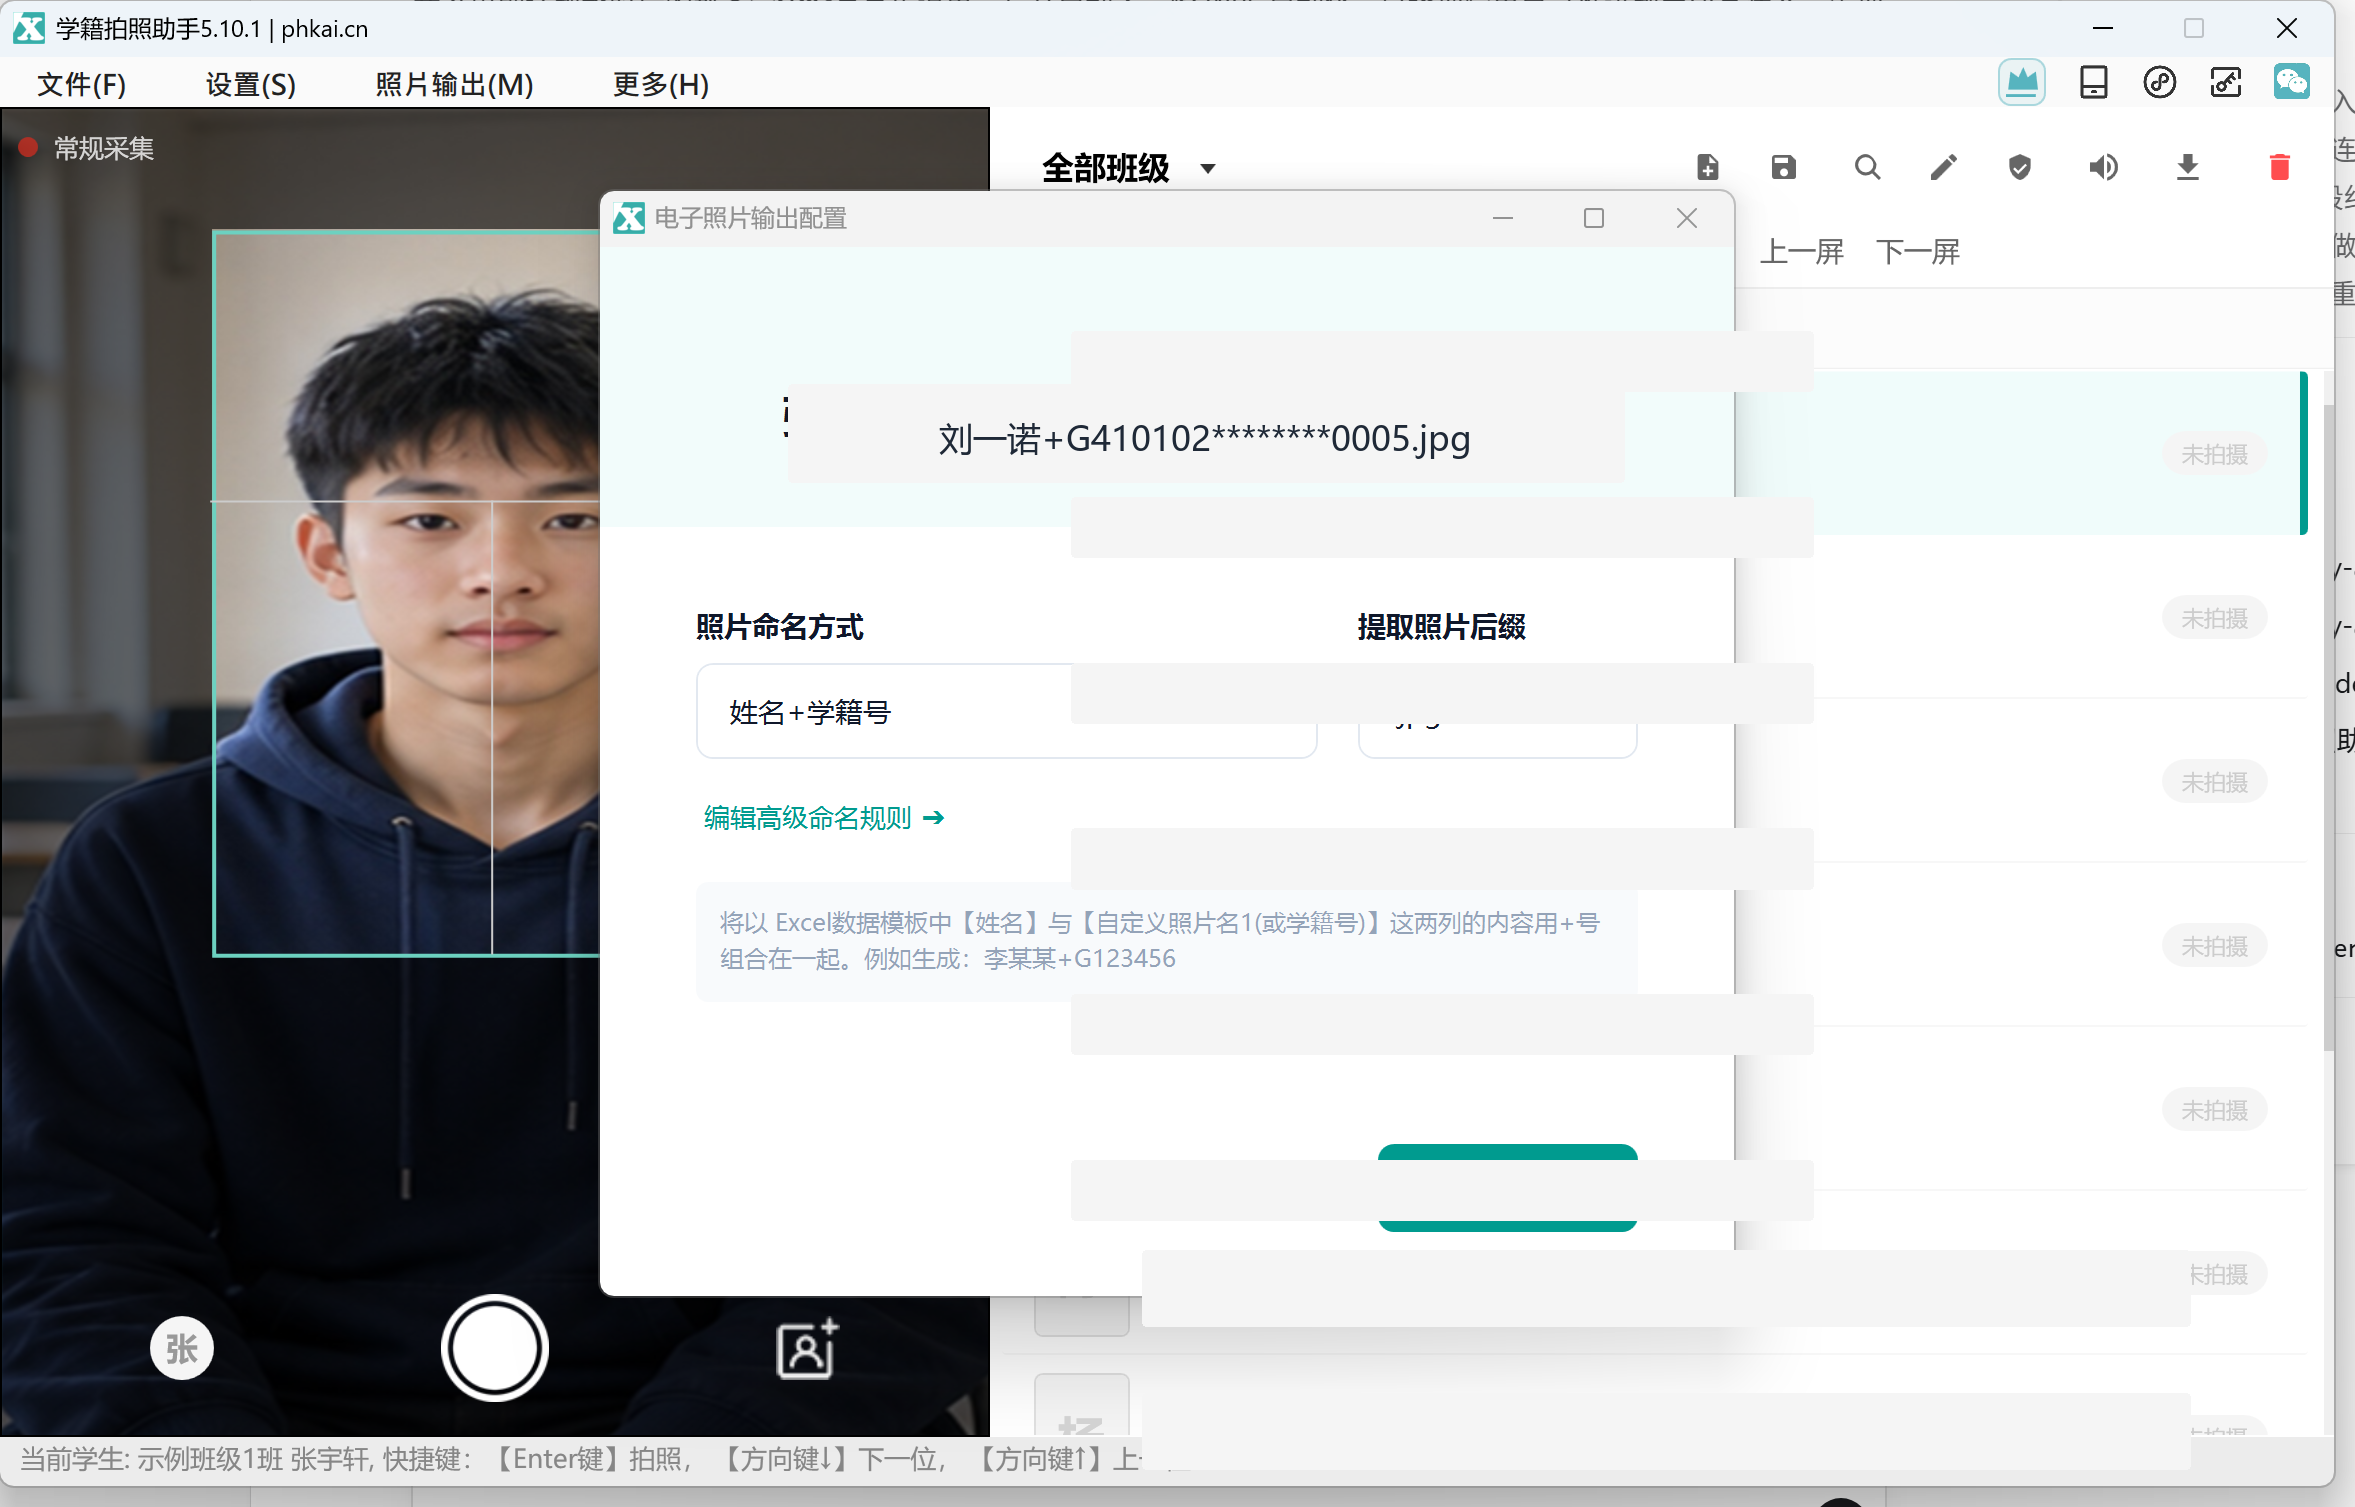The height and width of the screenshot is (1507, 2355).
Task: Click the 照片命名方式 label
Action: pos(779,627)
